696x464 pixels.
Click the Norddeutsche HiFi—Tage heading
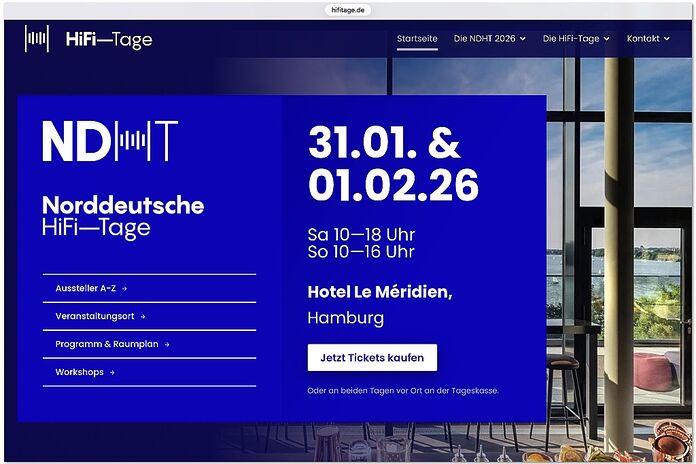pyautogui.click(x=123, y=217)
